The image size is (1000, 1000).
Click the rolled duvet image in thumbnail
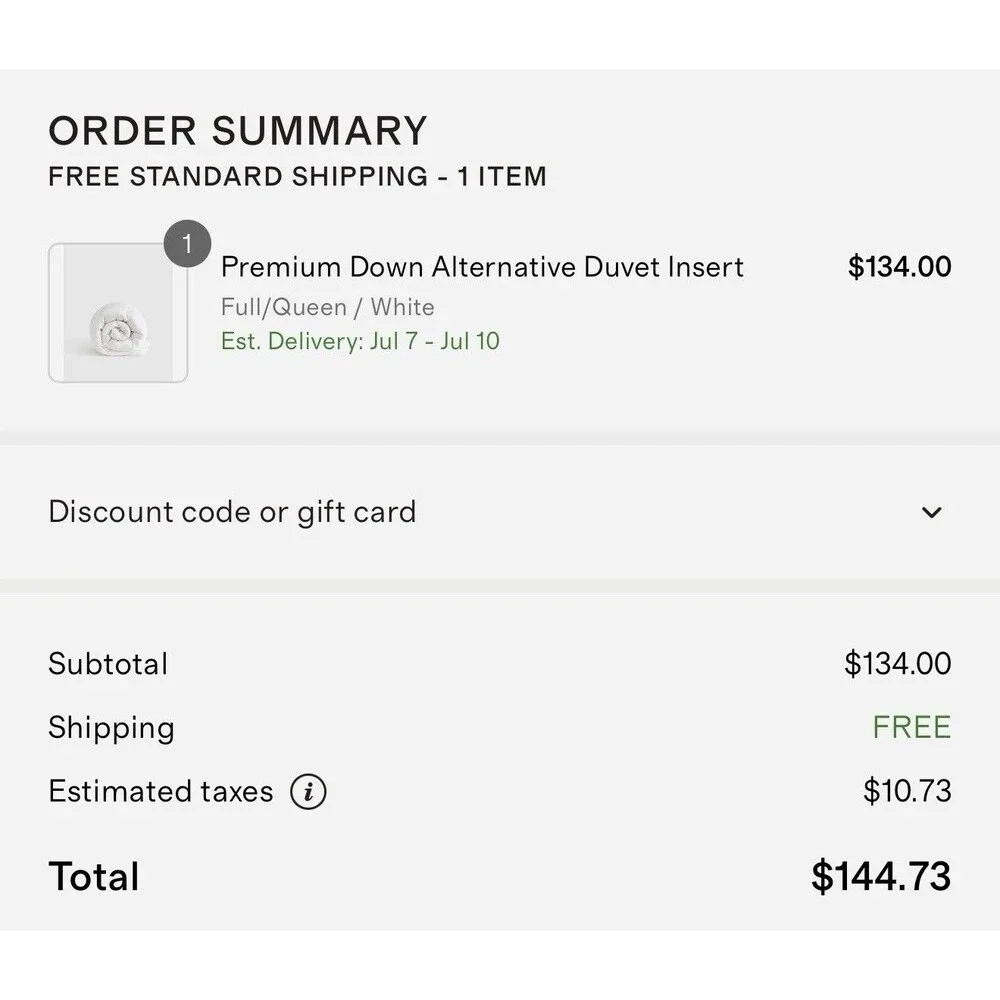click(119, 328)
